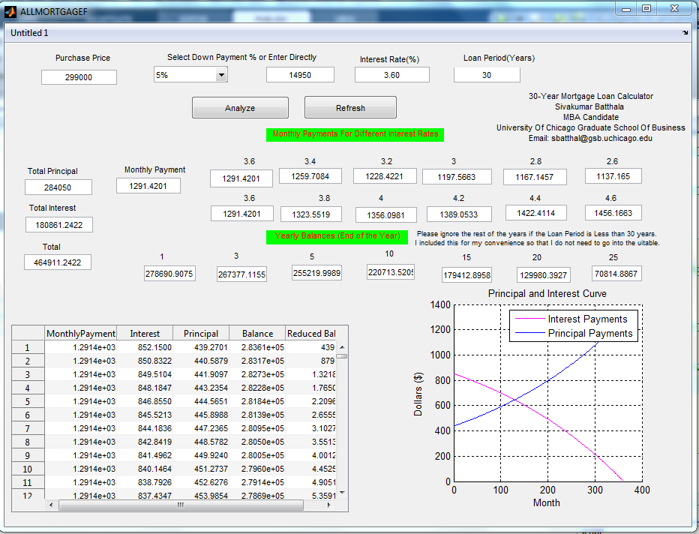Click the table's scroll-right arrow
Viewport: 699px width, 534px height.
click(x=329, y=505)
